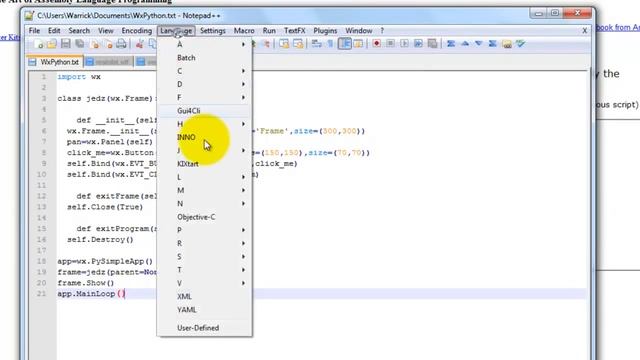Open the Settings menu
The width and height of the screenshot is (640, 360).
click(x=213, y=31)
